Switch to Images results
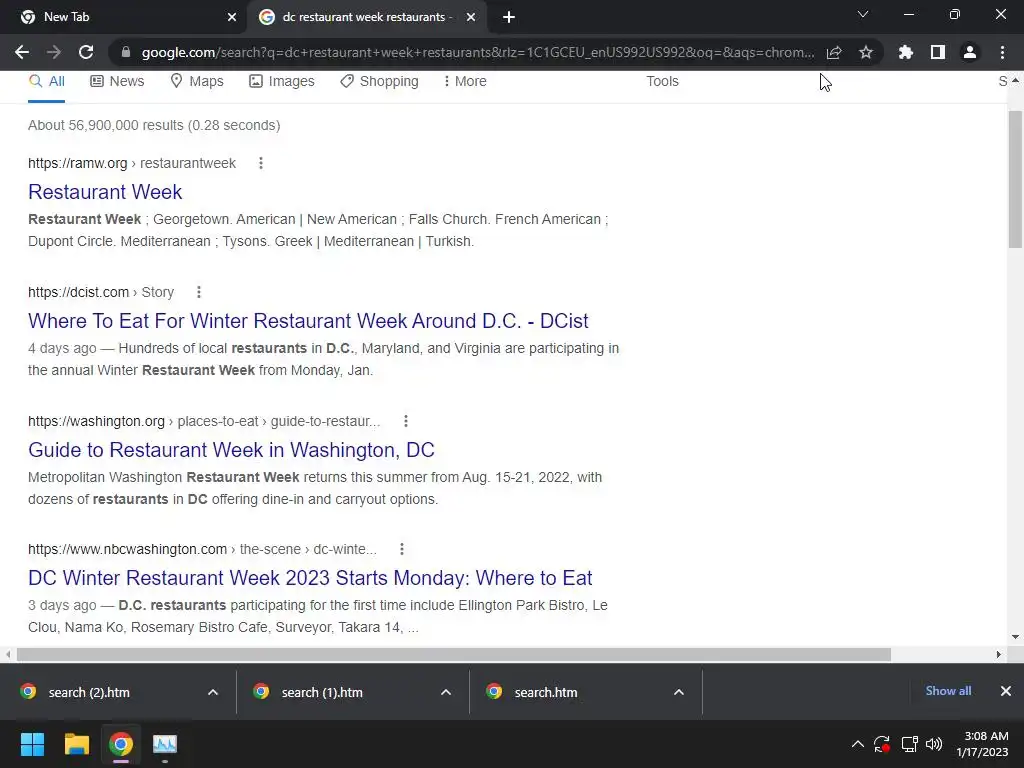Screen dimensions: 1024x768 [281, 81]
